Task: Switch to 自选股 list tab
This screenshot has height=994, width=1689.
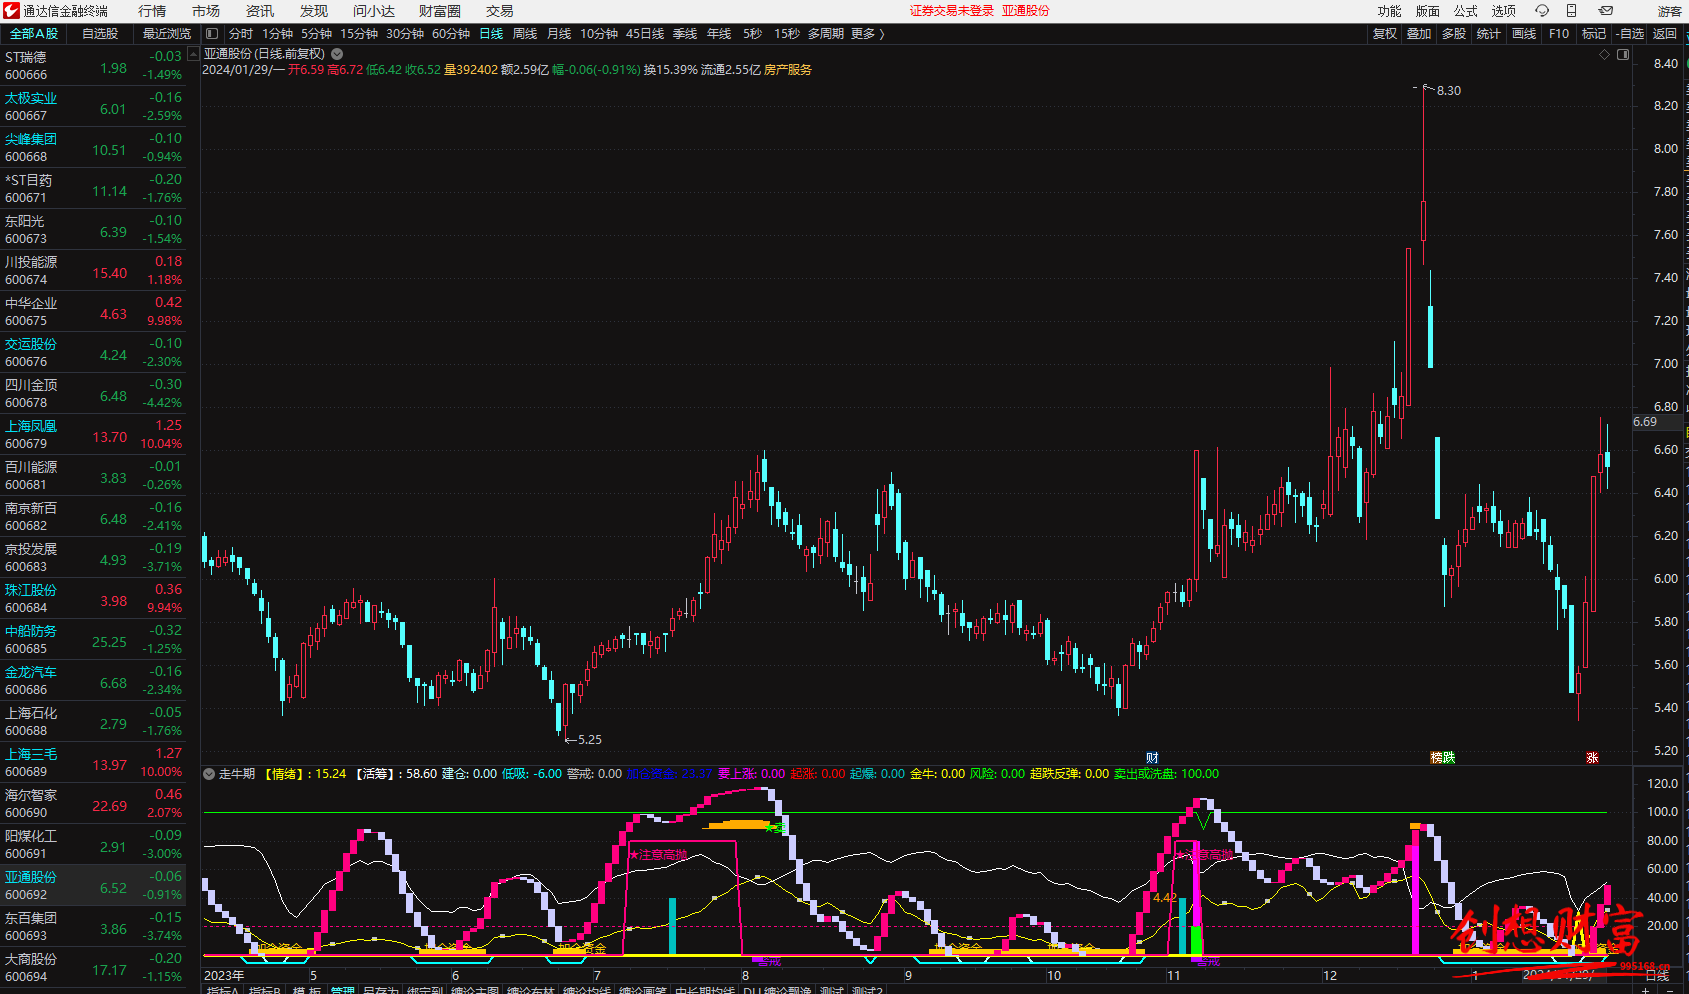Action: coord(100,34)
